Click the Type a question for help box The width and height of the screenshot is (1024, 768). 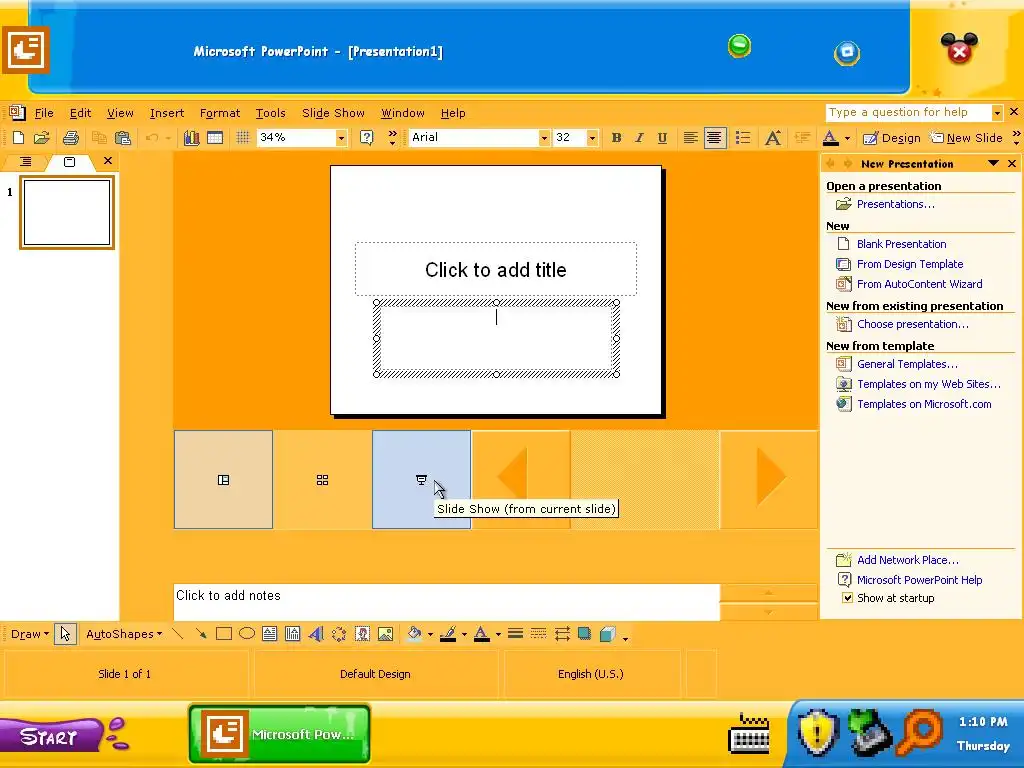coord(908,112)
